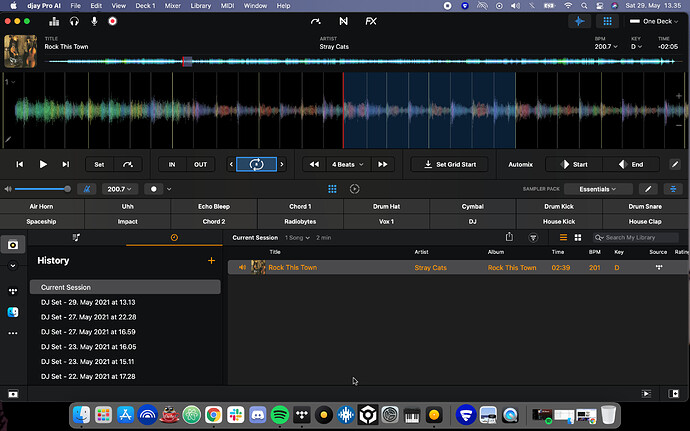The height and width of the screenshot is (431, 690).
Task: Open the TIDAL source sidebar icon
Action: pyautogui.click(x=13, y=291)
